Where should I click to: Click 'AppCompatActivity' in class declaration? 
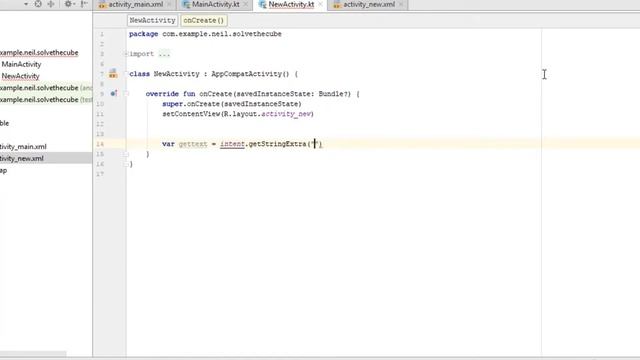tap(246, 74)
